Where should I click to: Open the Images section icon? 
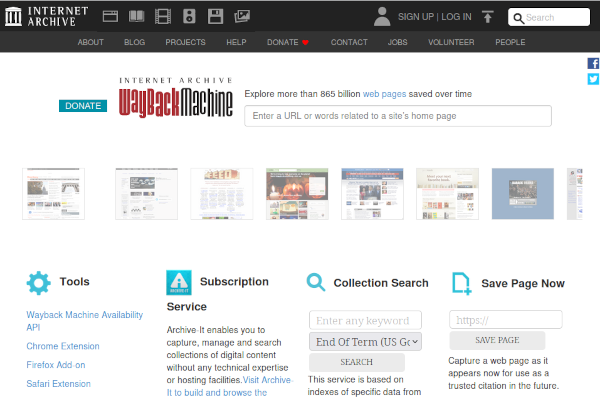(242, 16)
